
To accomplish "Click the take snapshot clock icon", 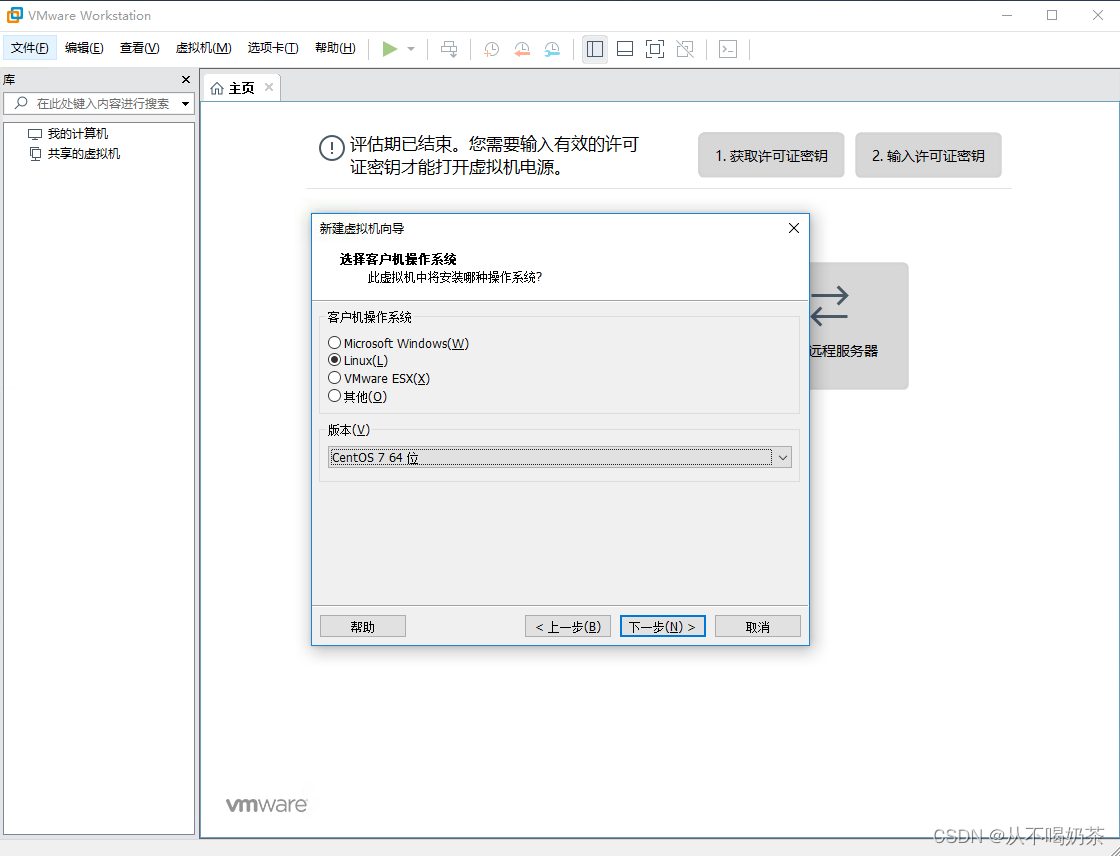I will 491,49.
